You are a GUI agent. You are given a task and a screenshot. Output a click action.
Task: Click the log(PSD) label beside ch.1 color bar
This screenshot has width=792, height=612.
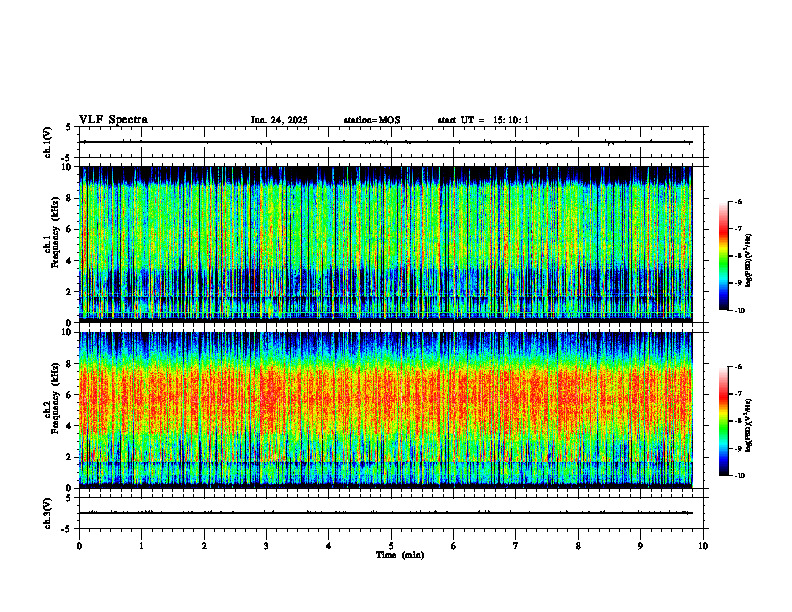coord(748,261)
